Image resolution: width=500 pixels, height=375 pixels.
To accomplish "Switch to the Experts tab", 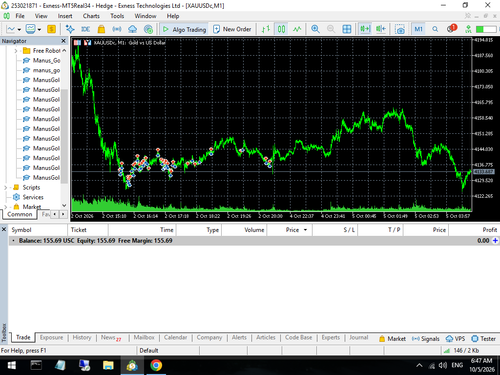I will [331, 337].
